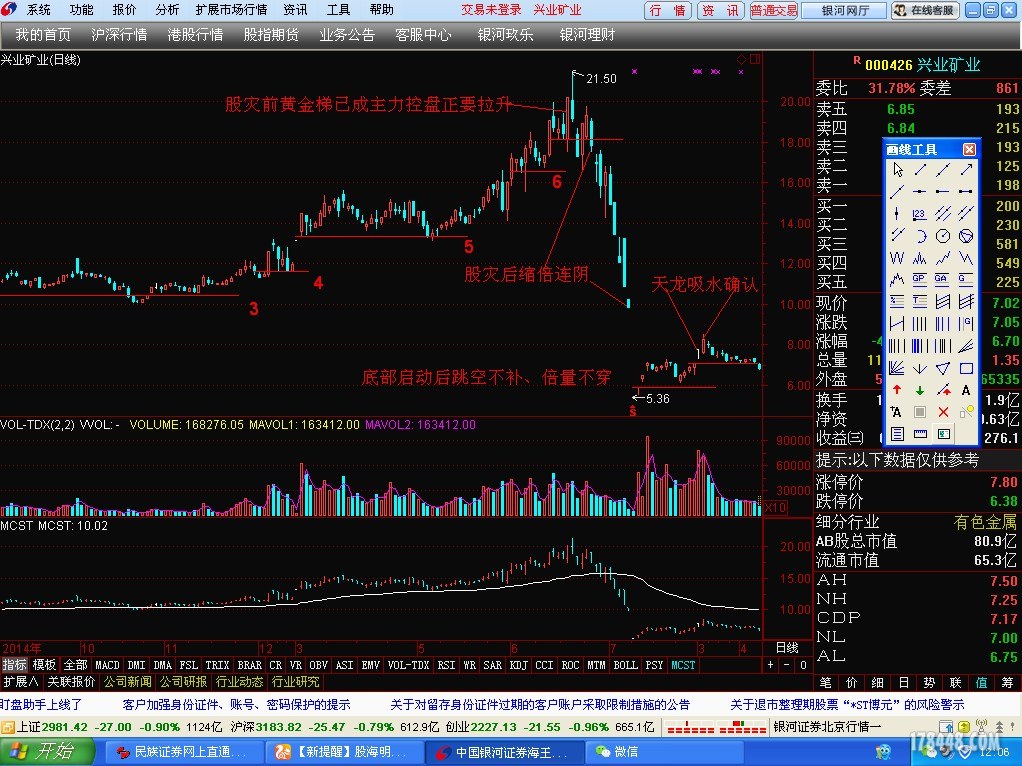Select the GA line tool
This screenshot has width=1022, height=766.
tap(942, 280)
